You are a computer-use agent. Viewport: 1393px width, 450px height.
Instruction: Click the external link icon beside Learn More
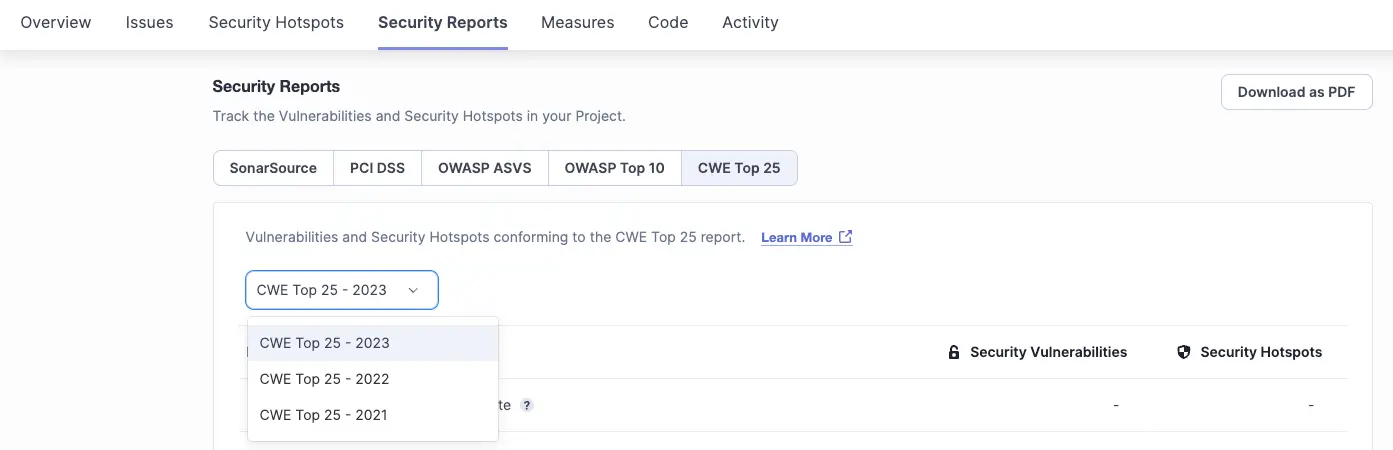[846, 237]
